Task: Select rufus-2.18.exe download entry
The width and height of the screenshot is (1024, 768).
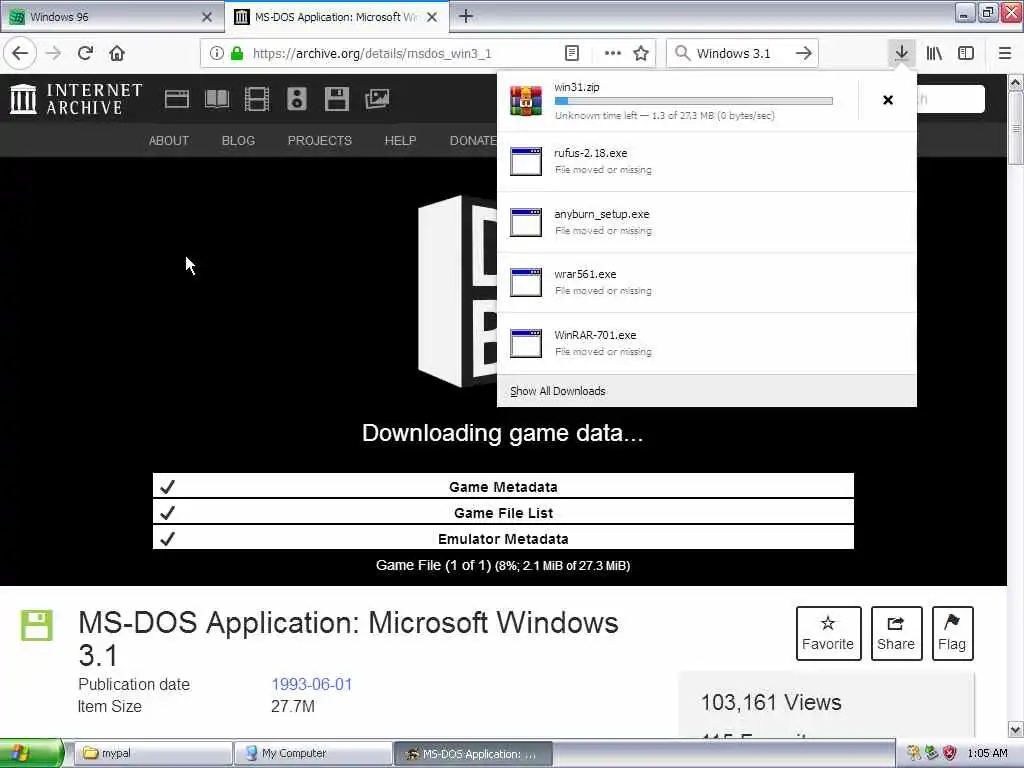Action: [707, 161]
